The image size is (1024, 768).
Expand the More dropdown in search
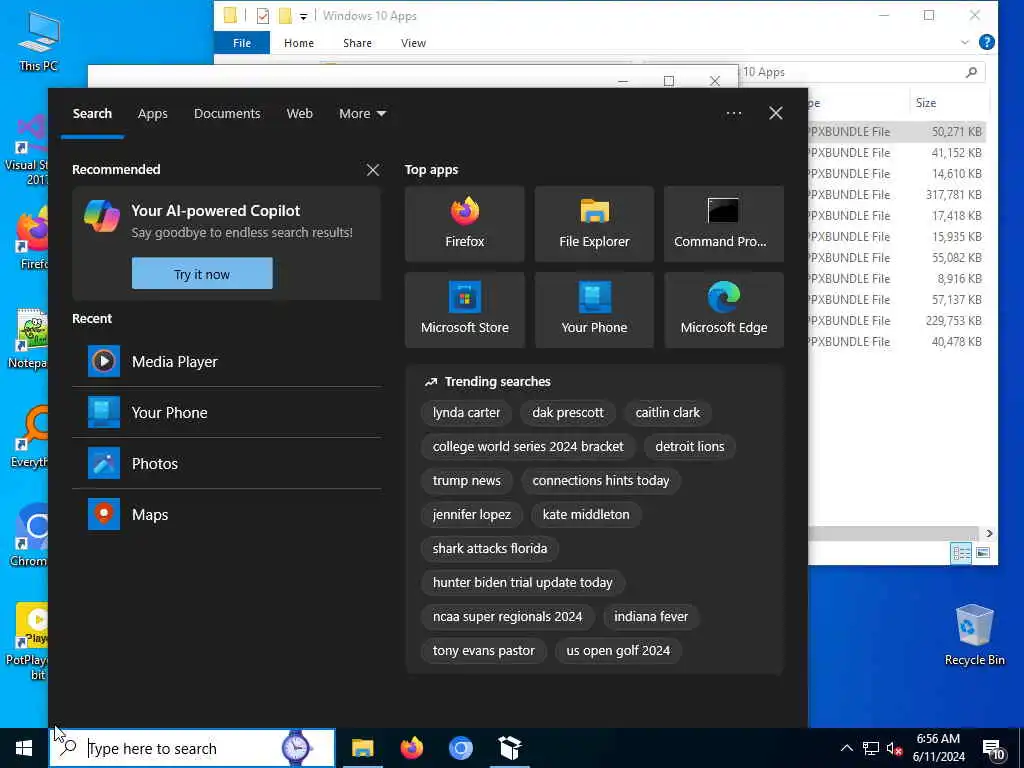pos(362,114)
